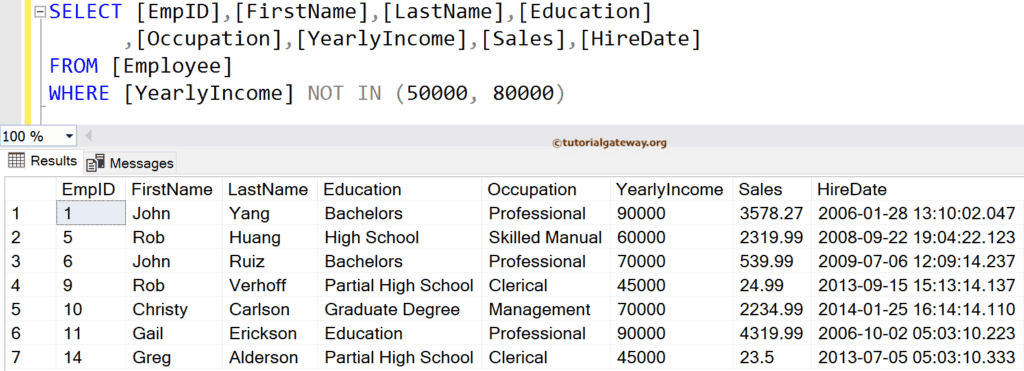Click the '24.99' sales cell
This screenshot has width=1024, height=371.
pyautogui.click(x=772, y=285)
